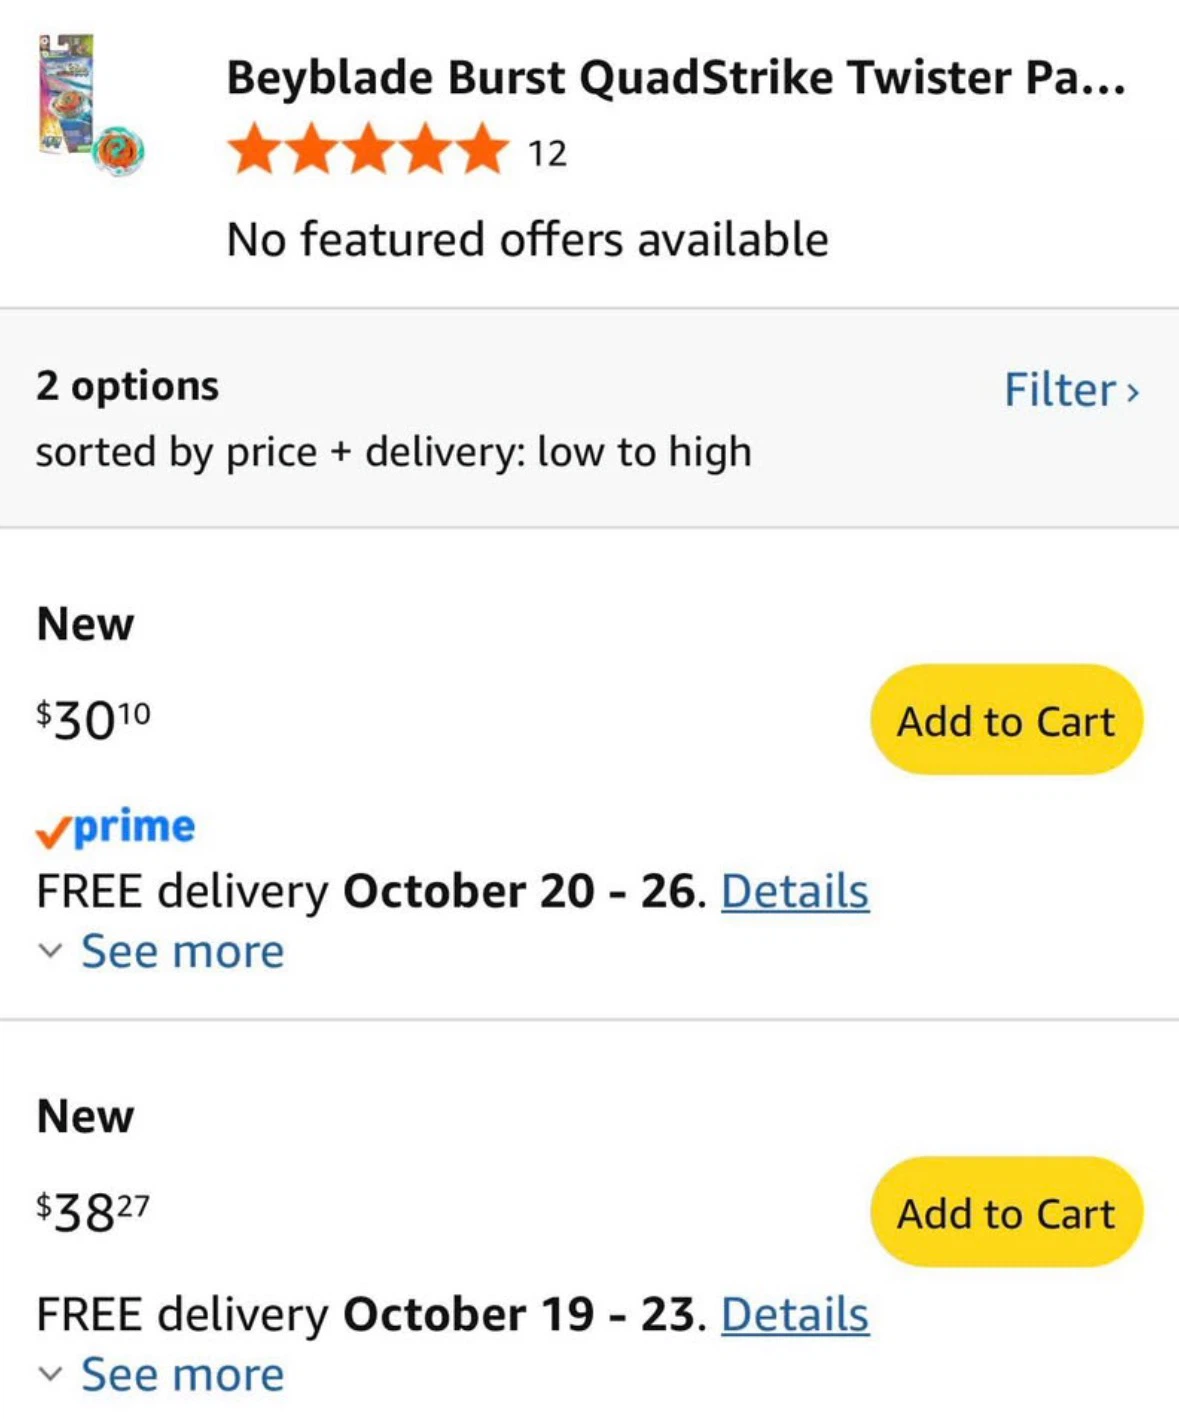1179x1419 pixels.
Task: Open the Beyblade Burst QuadStrike product title
Action: 676,77
